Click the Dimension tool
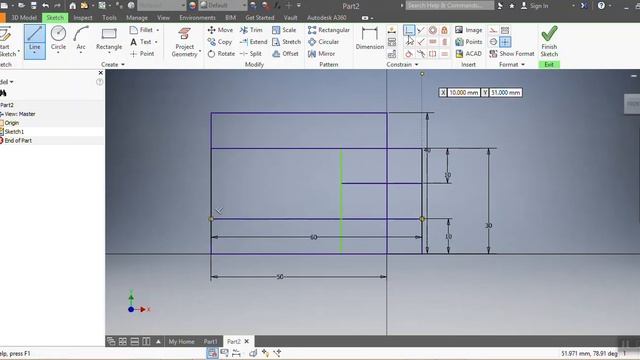This screenshot has height=360, width=640. (369, 39)
